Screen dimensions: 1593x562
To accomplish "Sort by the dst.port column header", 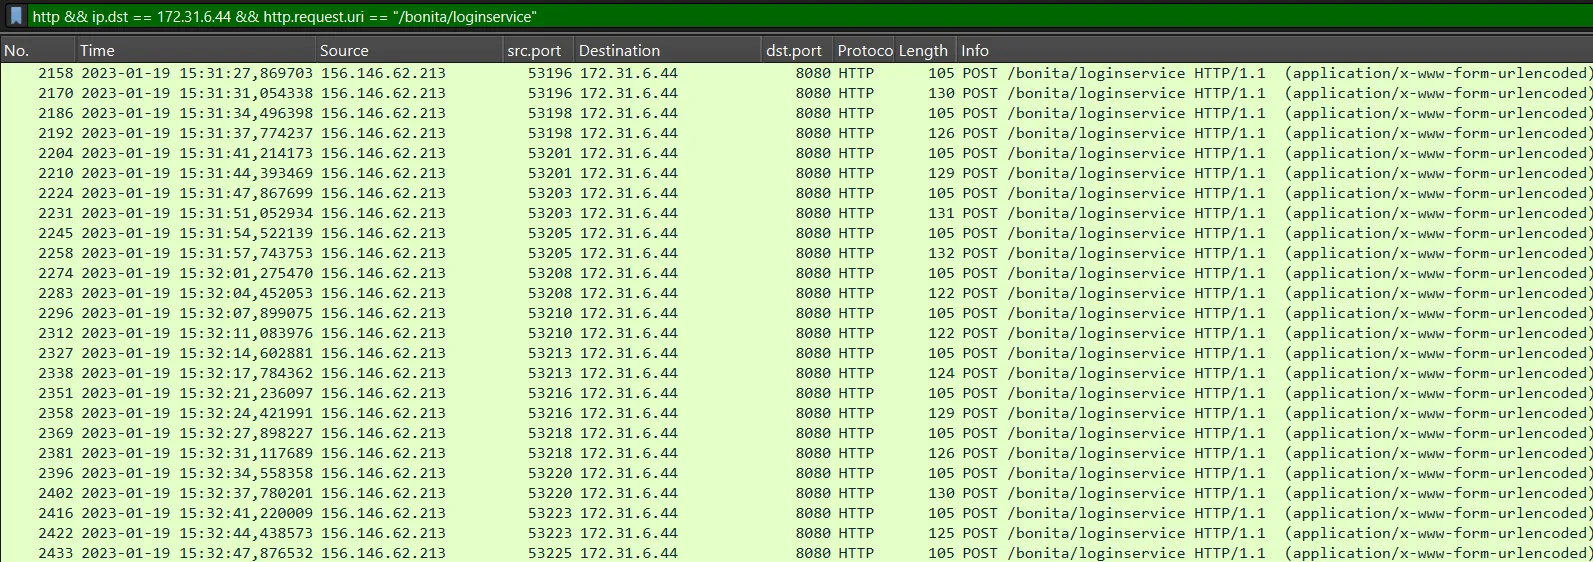I will click(x=798, y=50).
